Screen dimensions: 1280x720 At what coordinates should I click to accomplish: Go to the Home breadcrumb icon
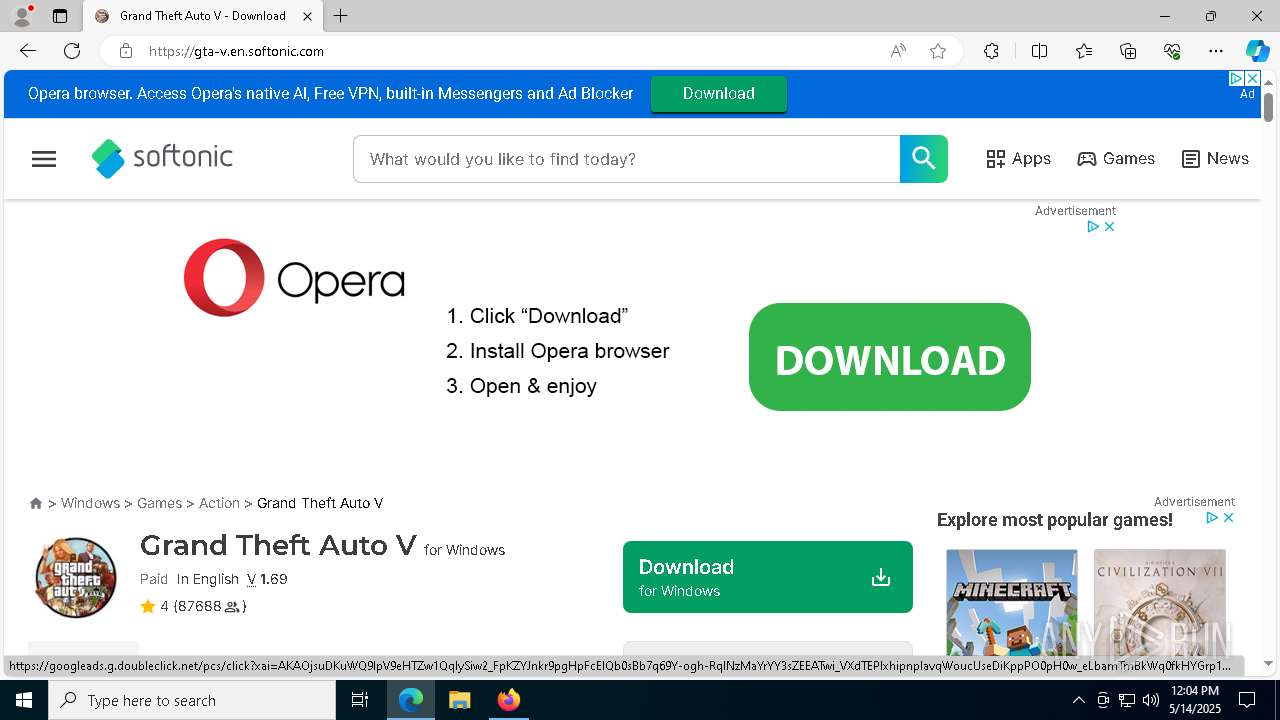pos(36,503)
